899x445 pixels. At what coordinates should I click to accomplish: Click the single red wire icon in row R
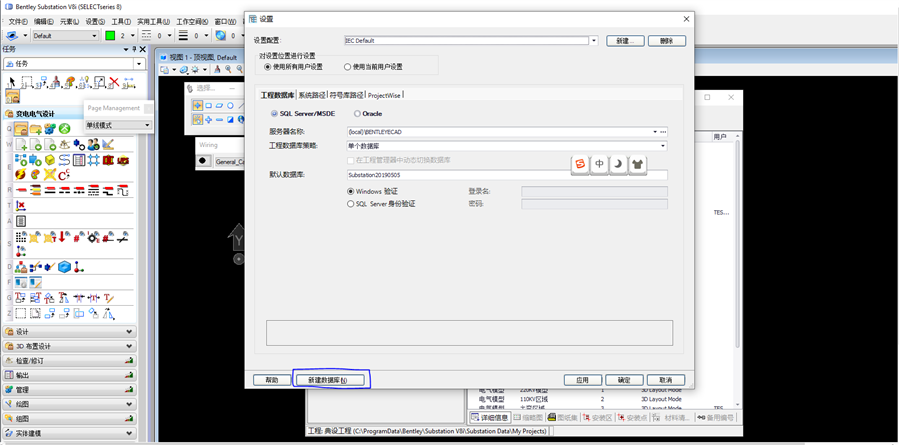point(21,190)
